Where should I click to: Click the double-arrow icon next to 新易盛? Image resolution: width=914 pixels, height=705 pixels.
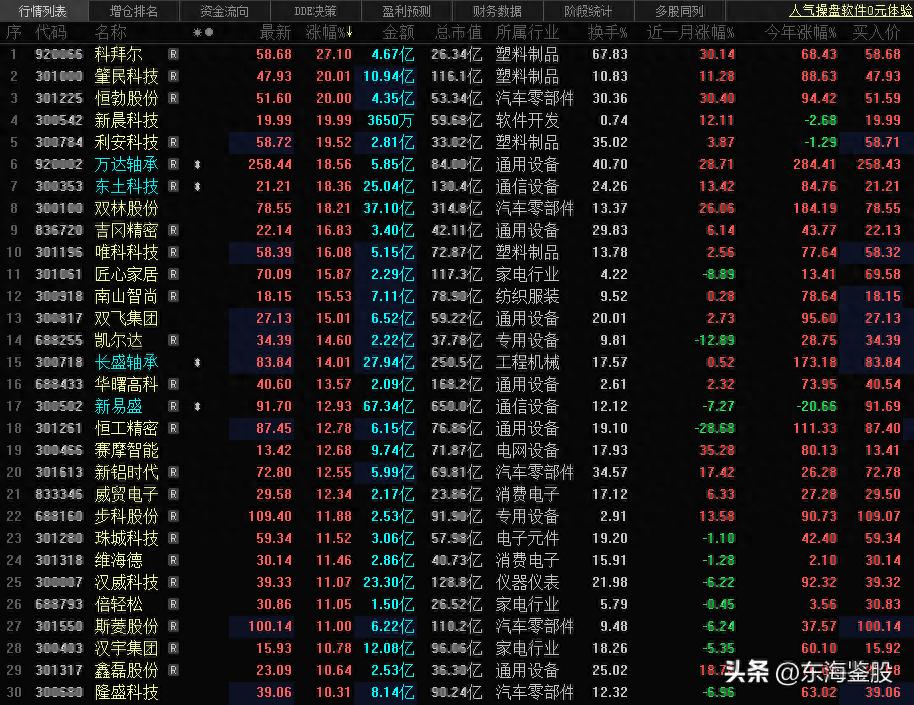197,406
